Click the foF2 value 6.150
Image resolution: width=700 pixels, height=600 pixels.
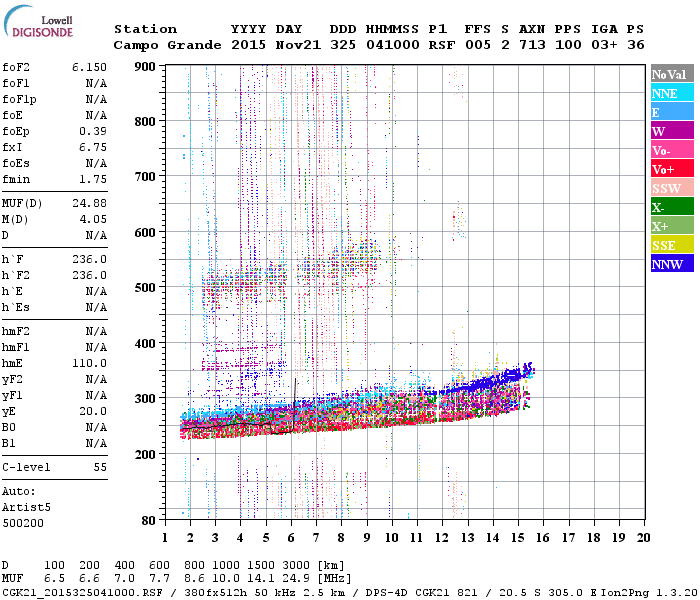[89, 67]
